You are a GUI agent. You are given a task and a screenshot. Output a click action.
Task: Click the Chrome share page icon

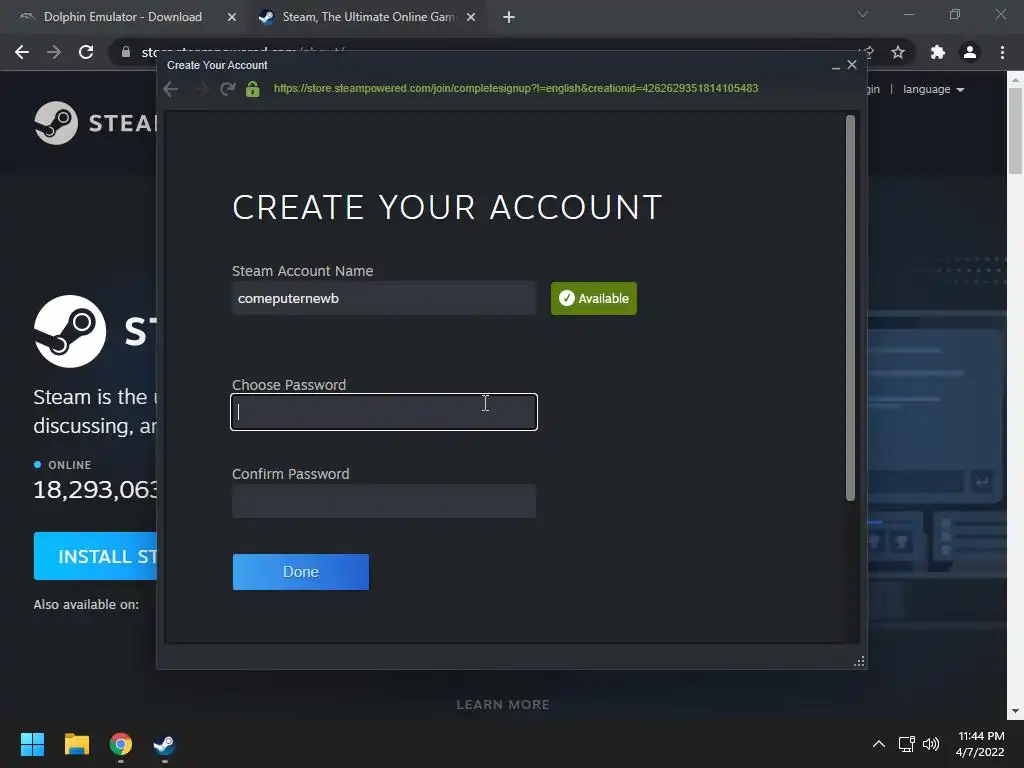point(868,52)
